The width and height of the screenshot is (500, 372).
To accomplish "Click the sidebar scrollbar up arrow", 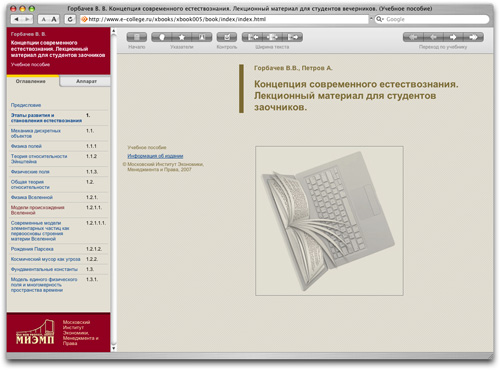I will [x=114, y=31].
